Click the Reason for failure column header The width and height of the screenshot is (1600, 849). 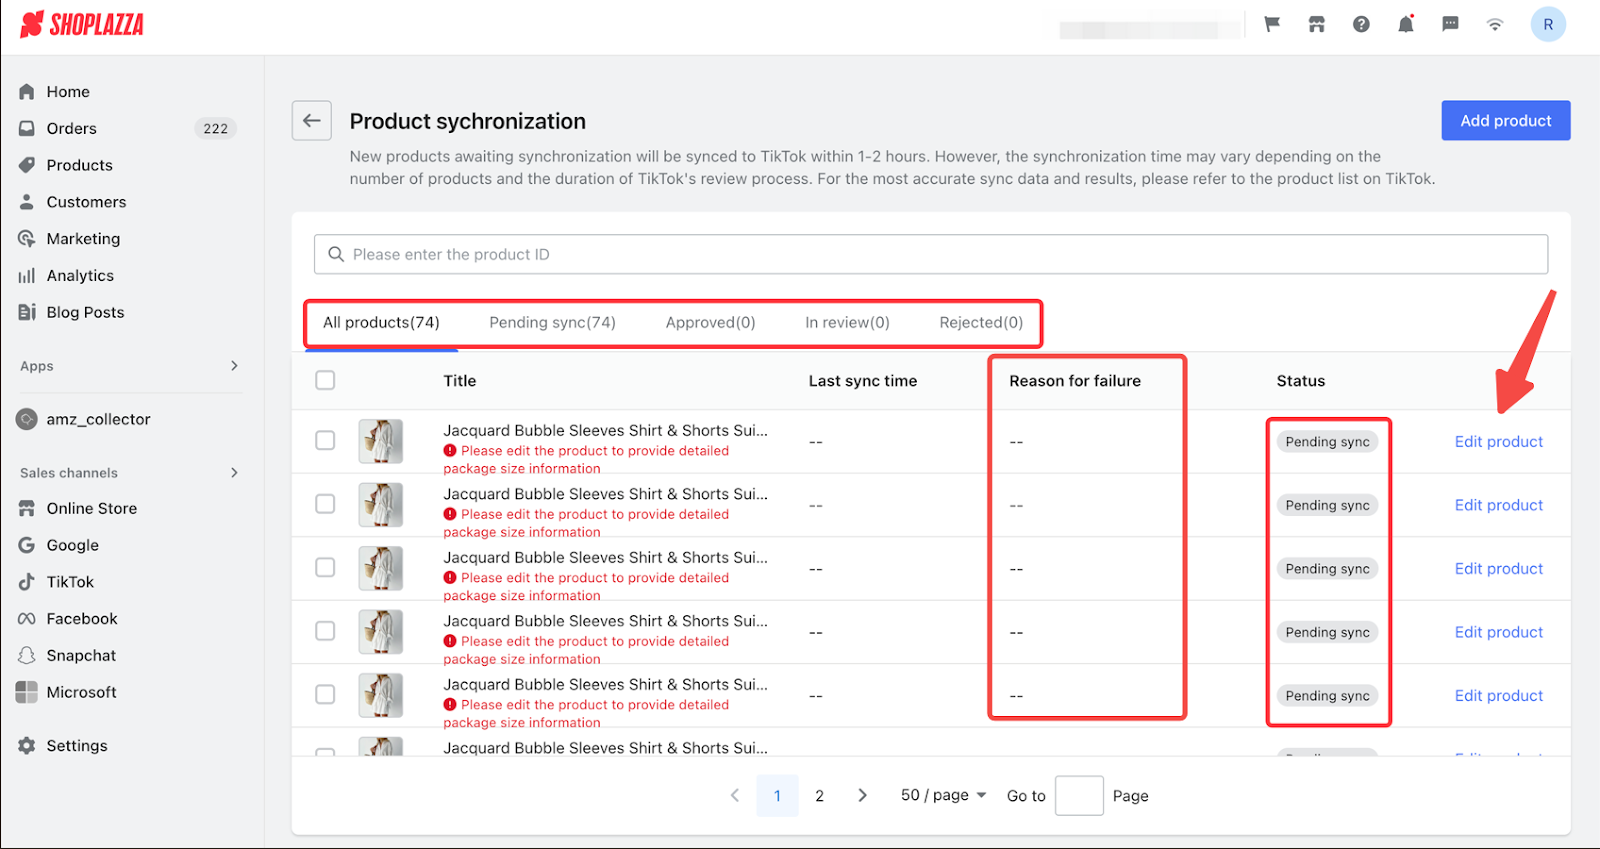[x=1075, y=380]
